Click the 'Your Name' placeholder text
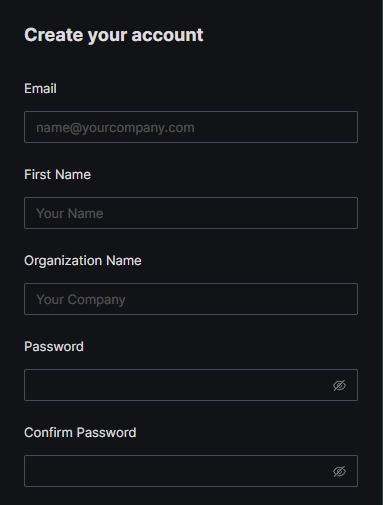 (x=70, y=214)
